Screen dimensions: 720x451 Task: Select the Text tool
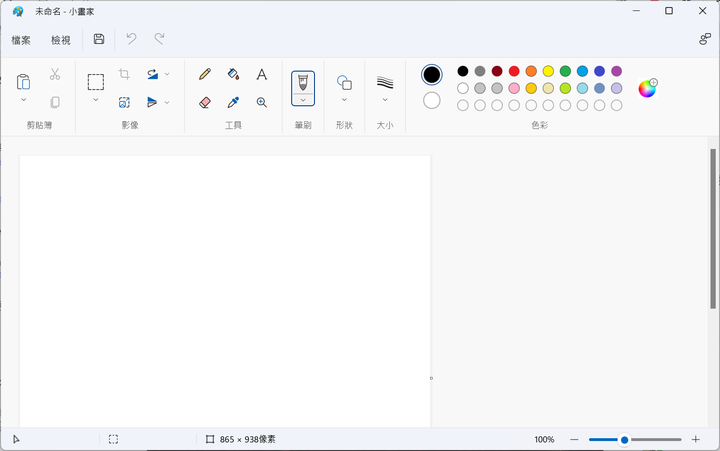coord(262,74)
